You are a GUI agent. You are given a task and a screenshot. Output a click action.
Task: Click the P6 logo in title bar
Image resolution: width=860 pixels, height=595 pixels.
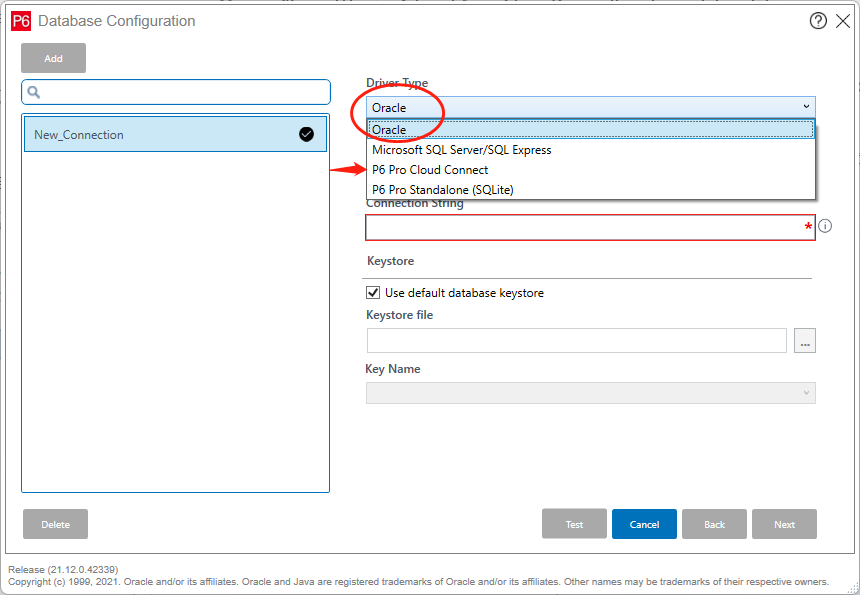click(x=21, y=21)
